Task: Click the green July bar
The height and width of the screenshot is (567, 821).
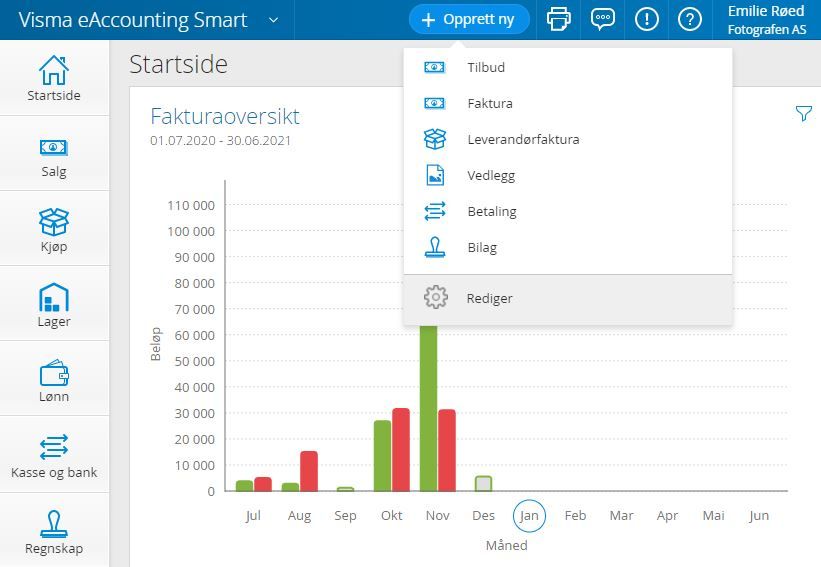Action: point(245,486)
